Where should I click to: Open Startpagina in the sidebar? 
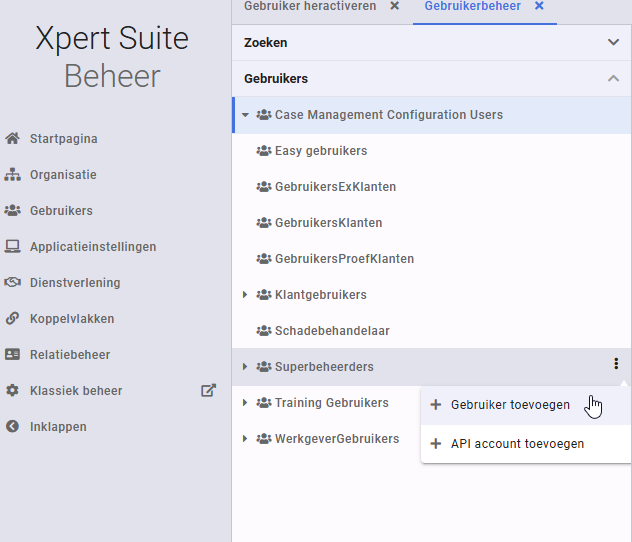(x=64, y=139)
